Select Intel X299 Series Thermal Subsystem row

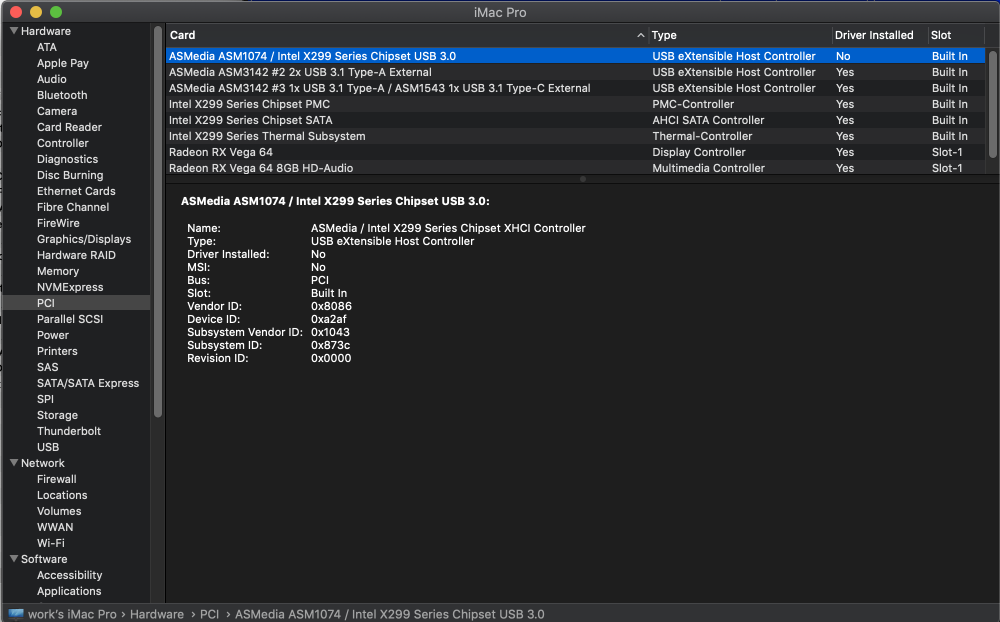point(575,136)
